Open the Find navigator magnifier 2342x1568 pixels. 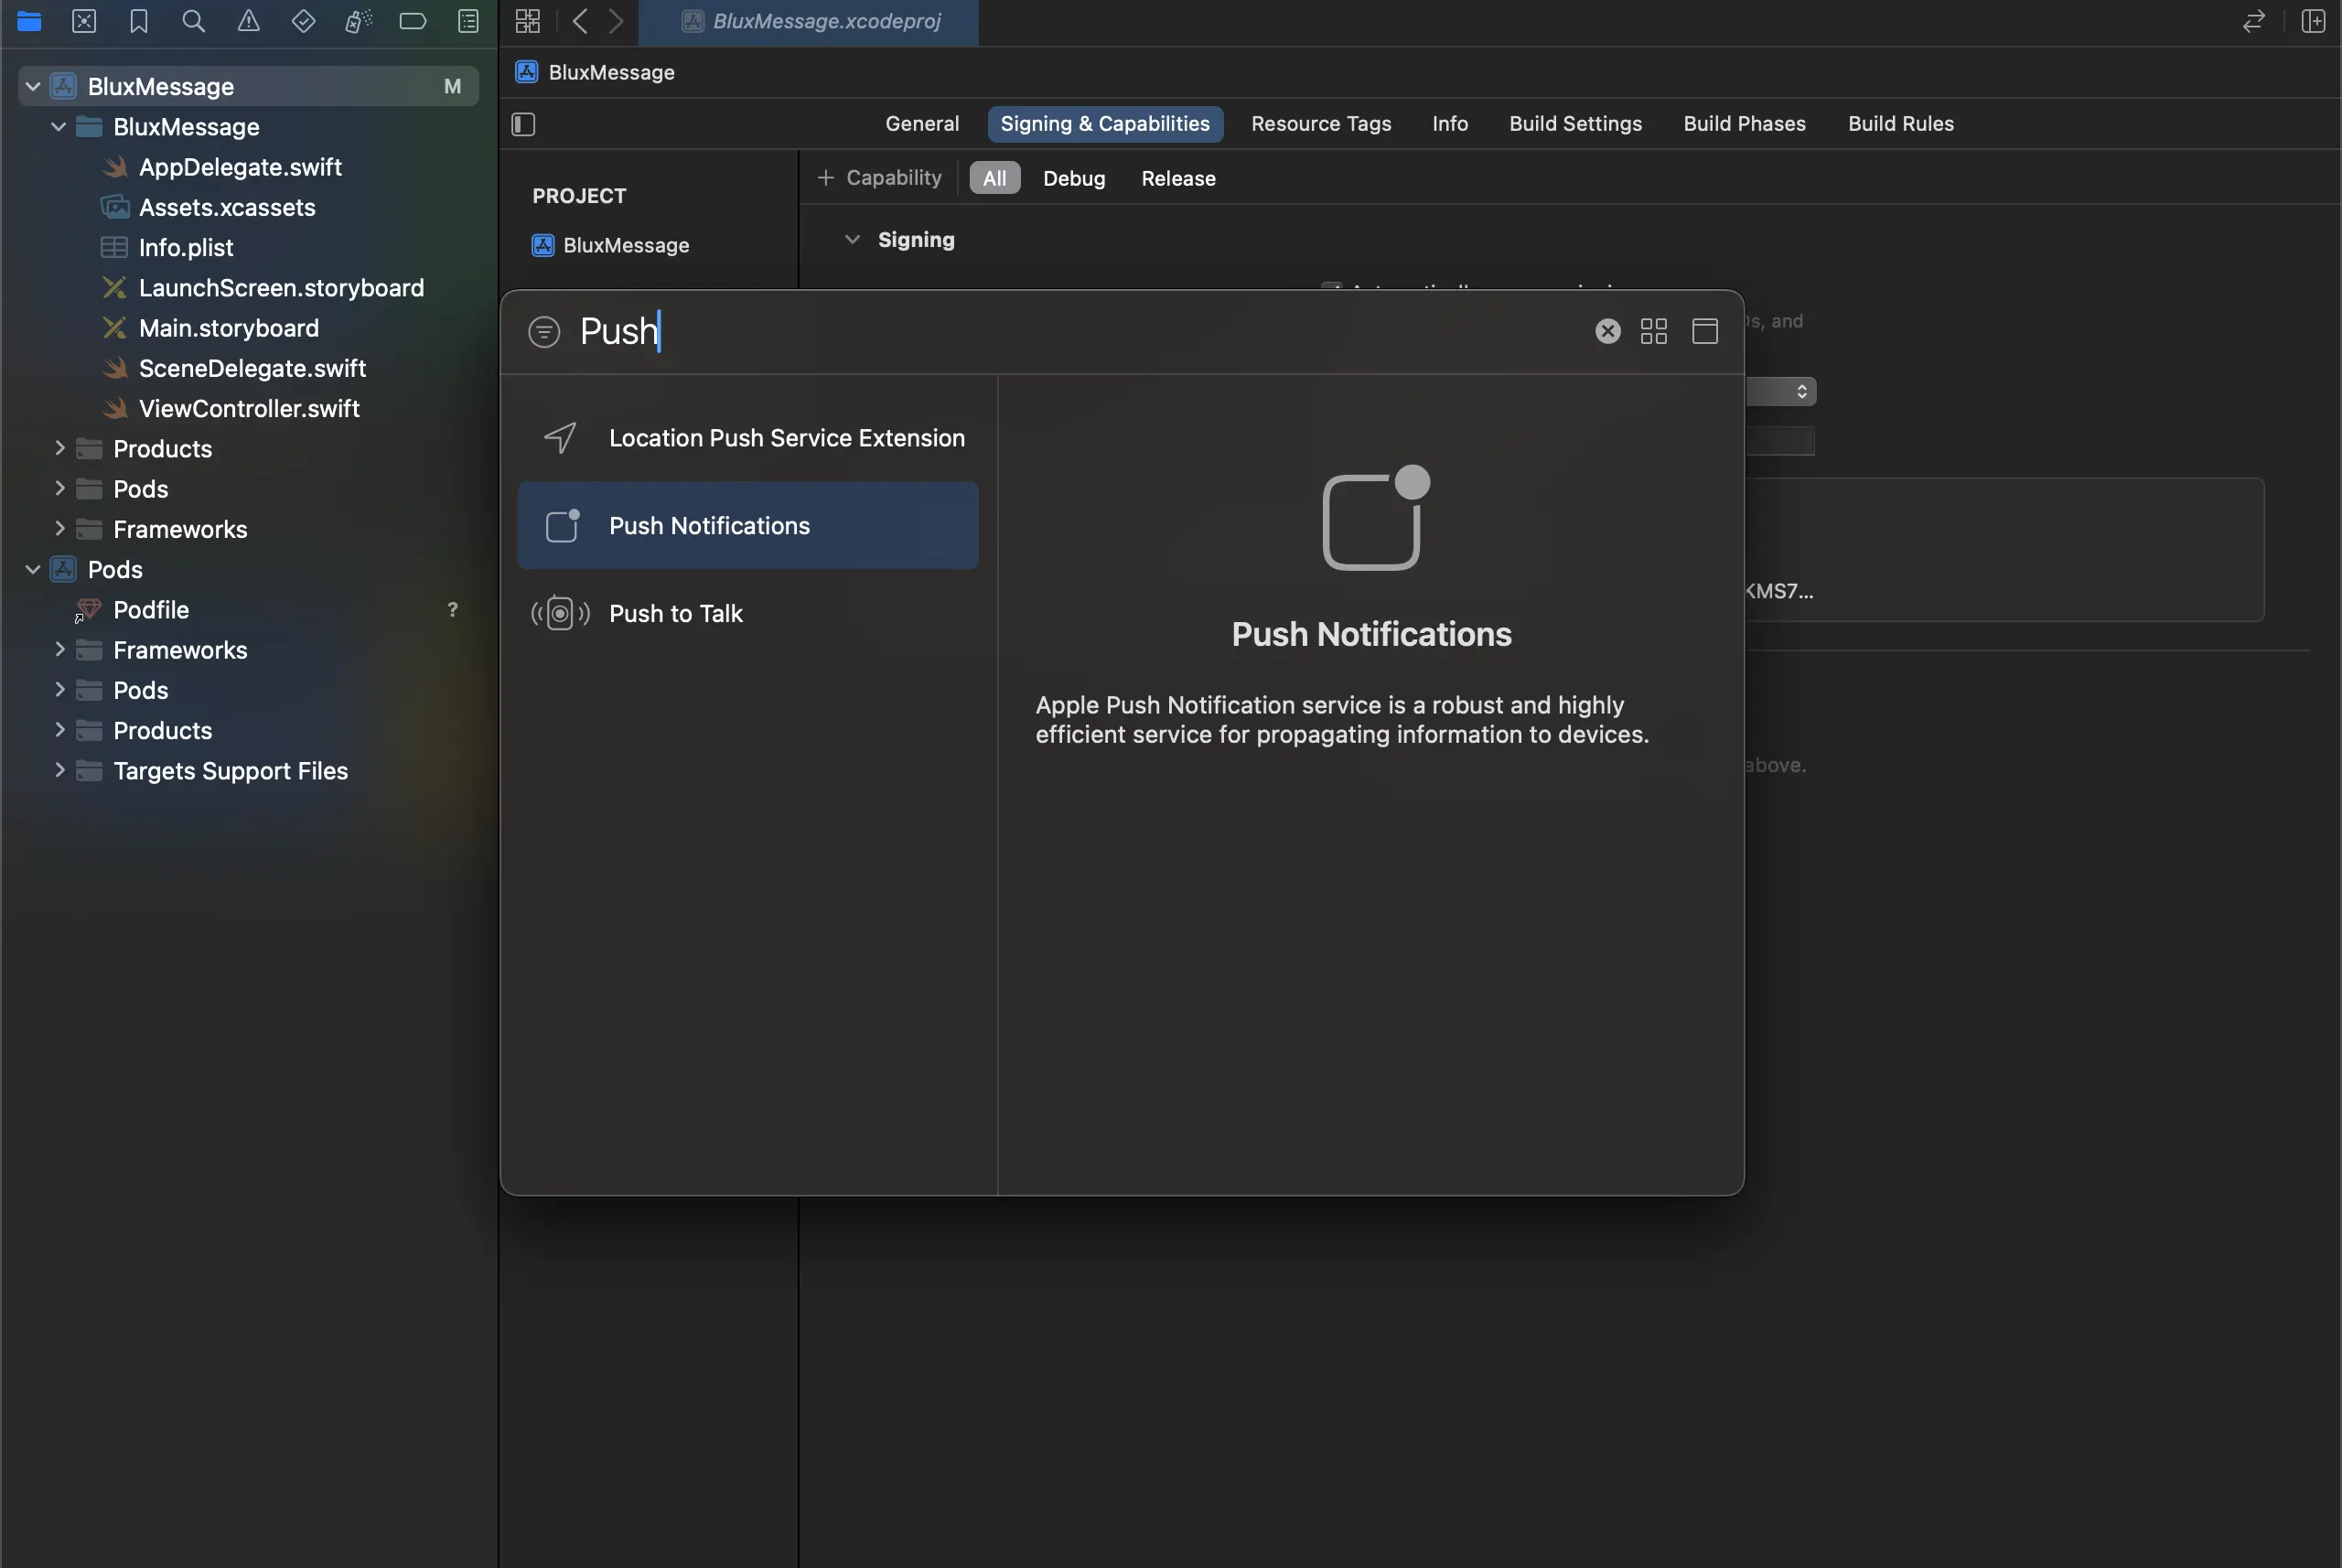pos(194,21)
